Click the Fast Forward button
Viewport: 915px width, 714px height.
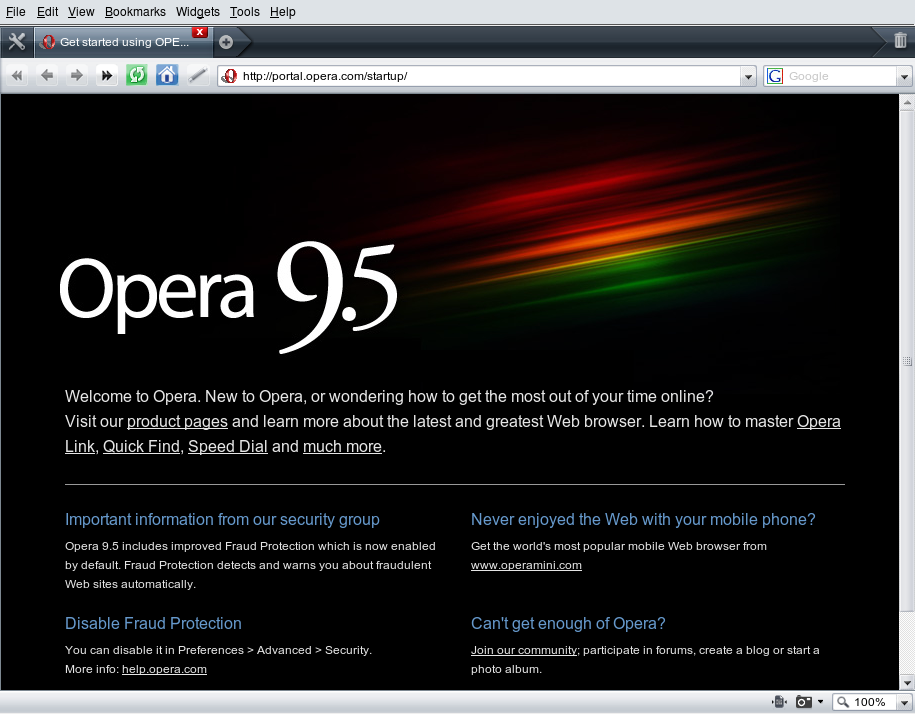pyautogui.click(x=107, y=75)
